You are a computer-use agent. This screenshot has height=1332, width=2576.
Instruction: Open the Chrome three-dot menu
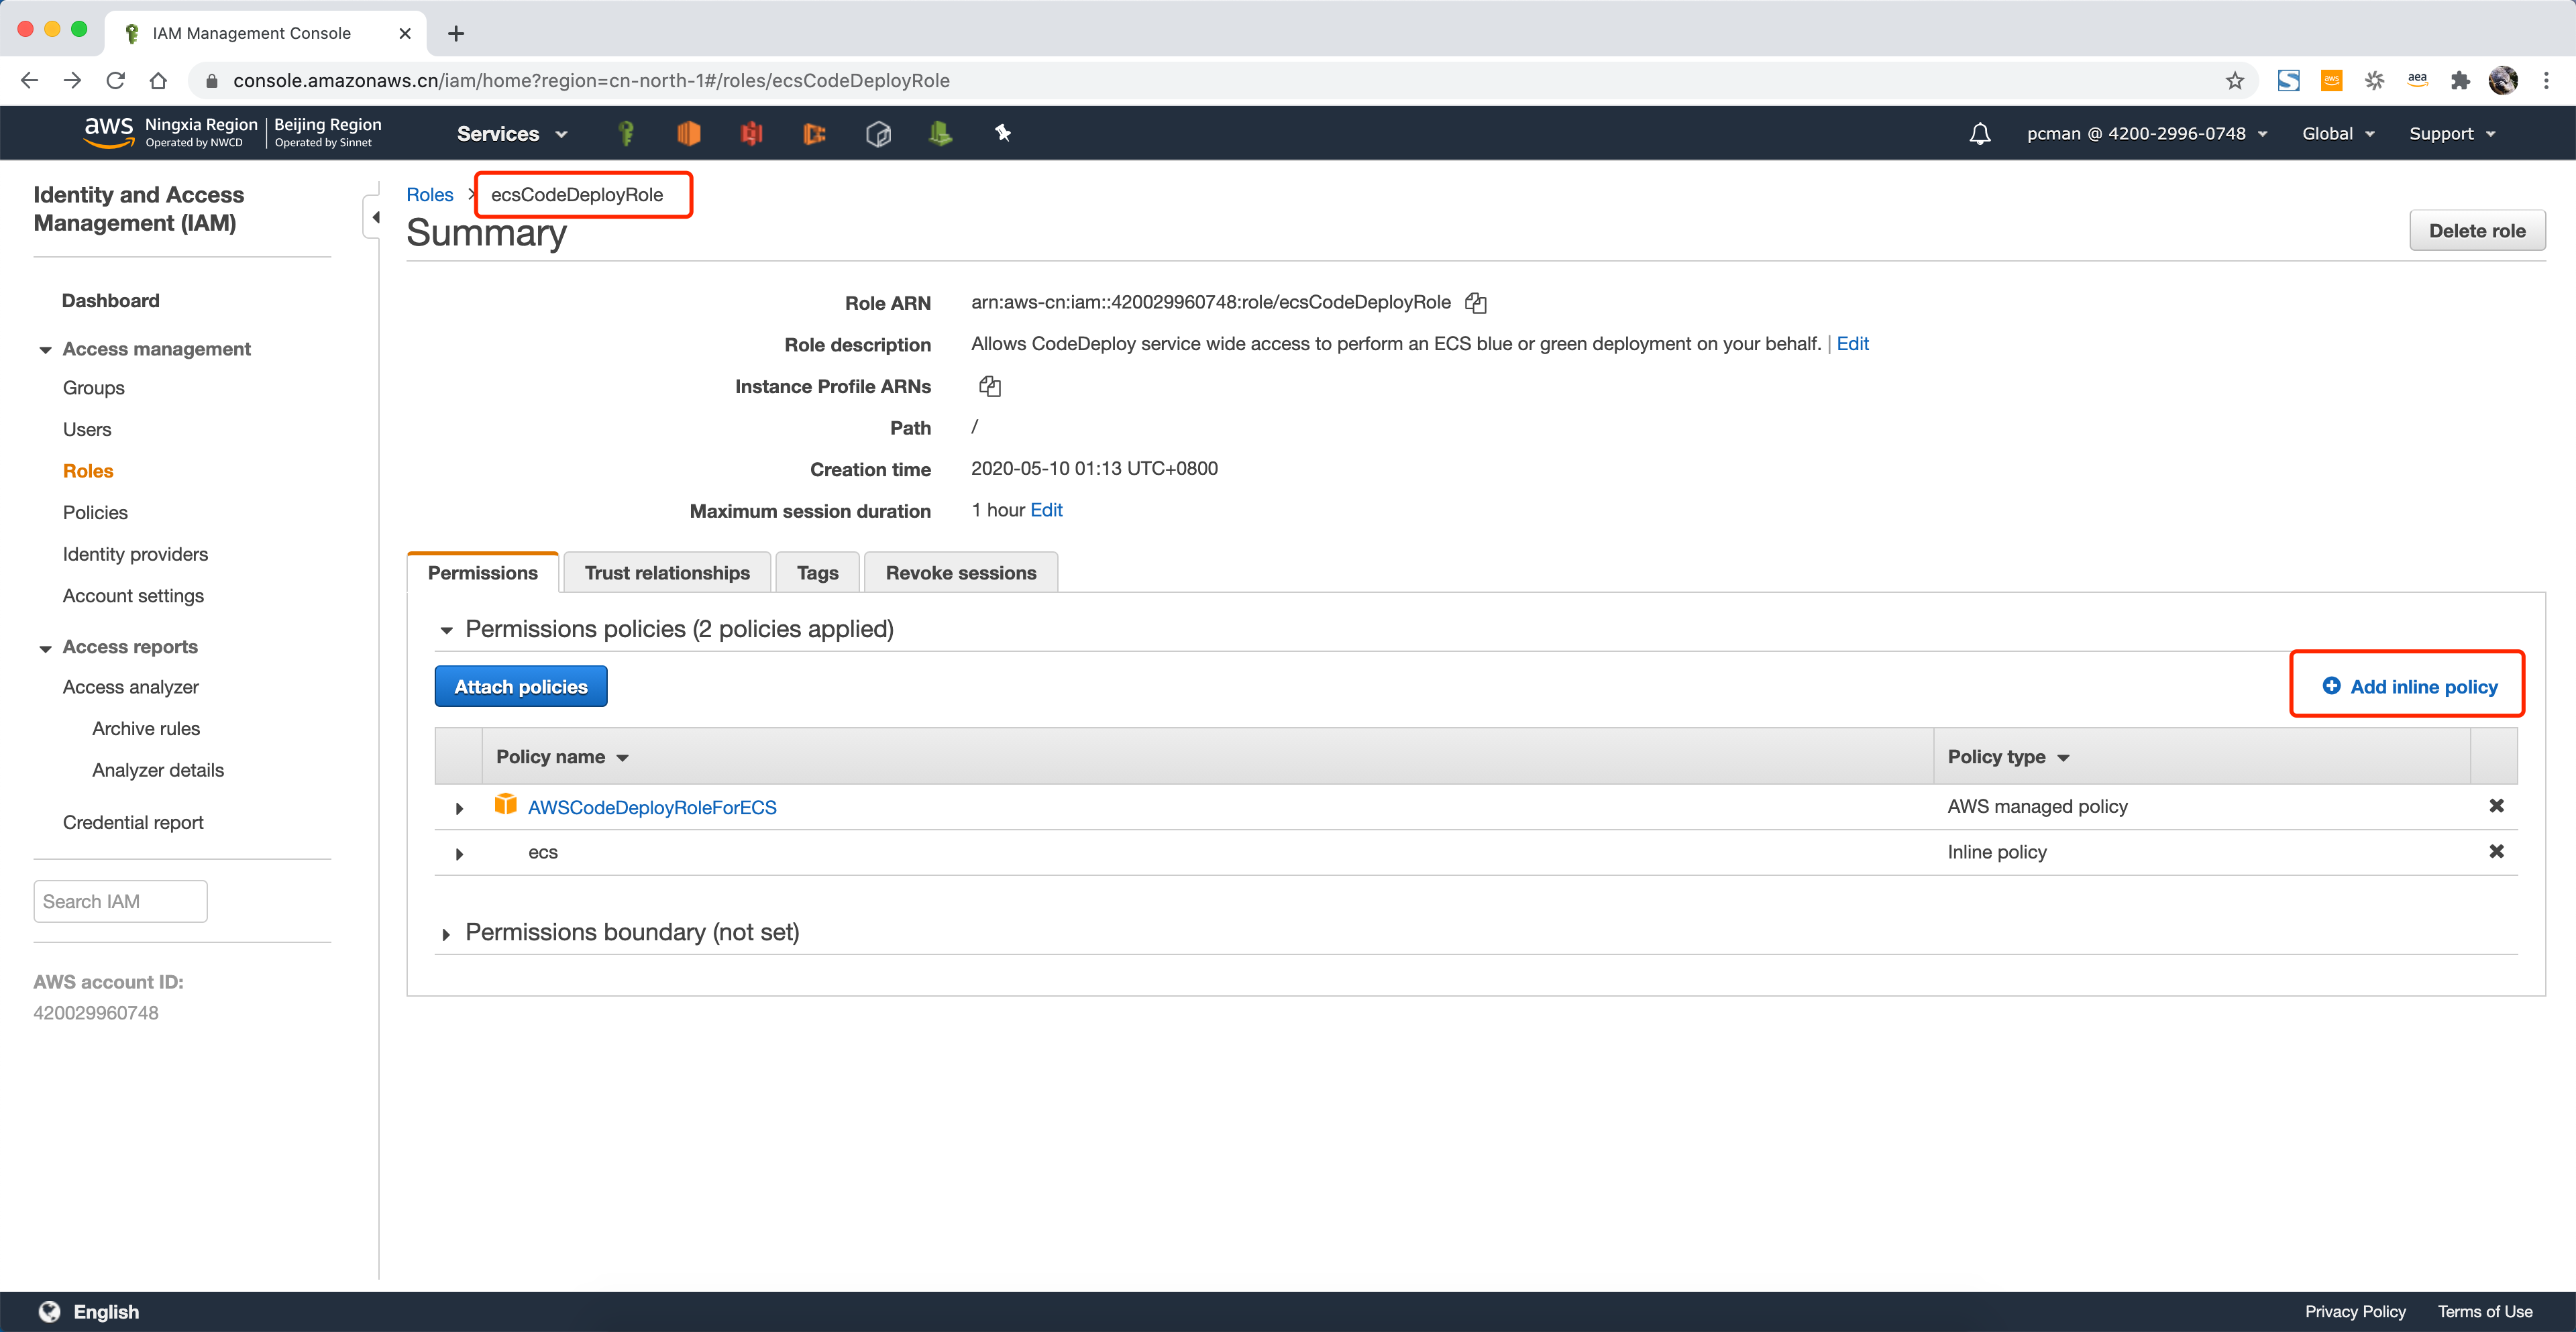[x=2546, y=81]
